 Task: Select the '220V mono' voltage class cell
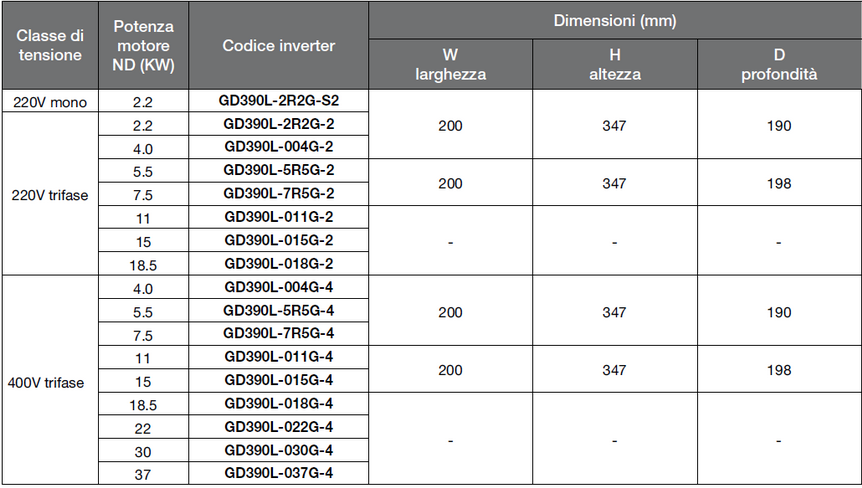[x=50, y=101]
